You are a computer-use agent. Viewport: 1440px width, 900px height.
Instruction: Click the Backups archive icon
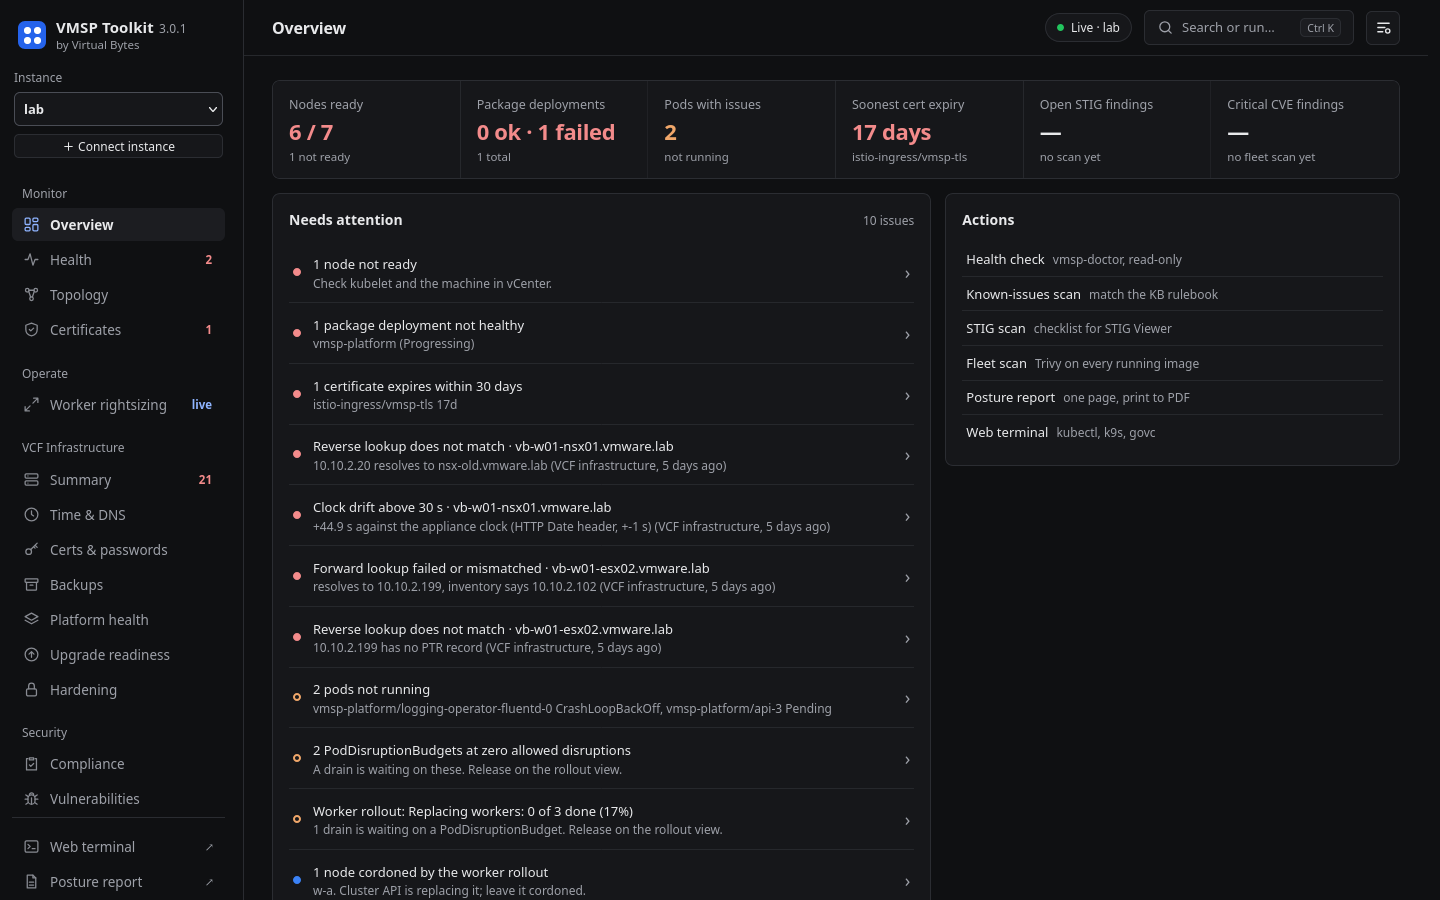pyautogui.click(x=32, y=585)
